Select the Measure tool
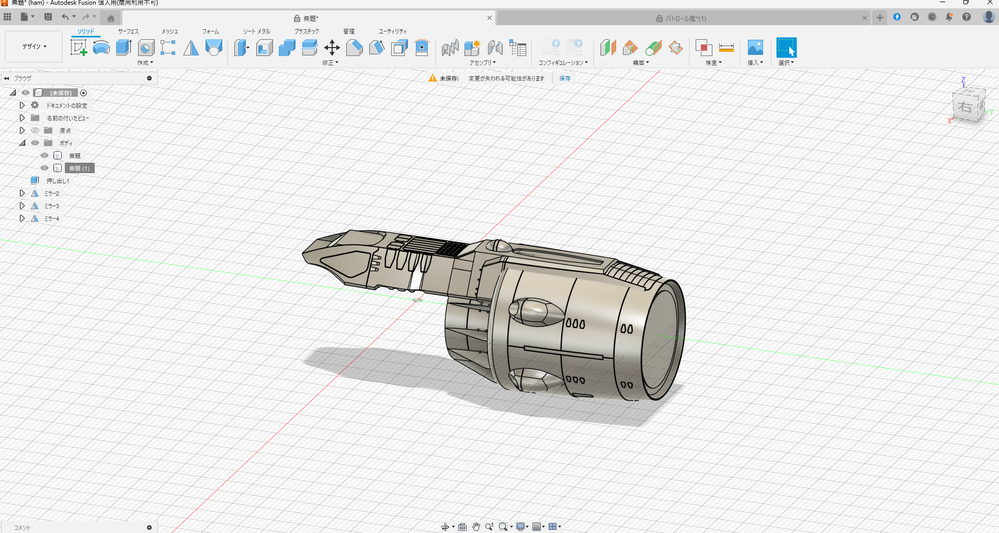The image size is (999, 533). (726, 48)
